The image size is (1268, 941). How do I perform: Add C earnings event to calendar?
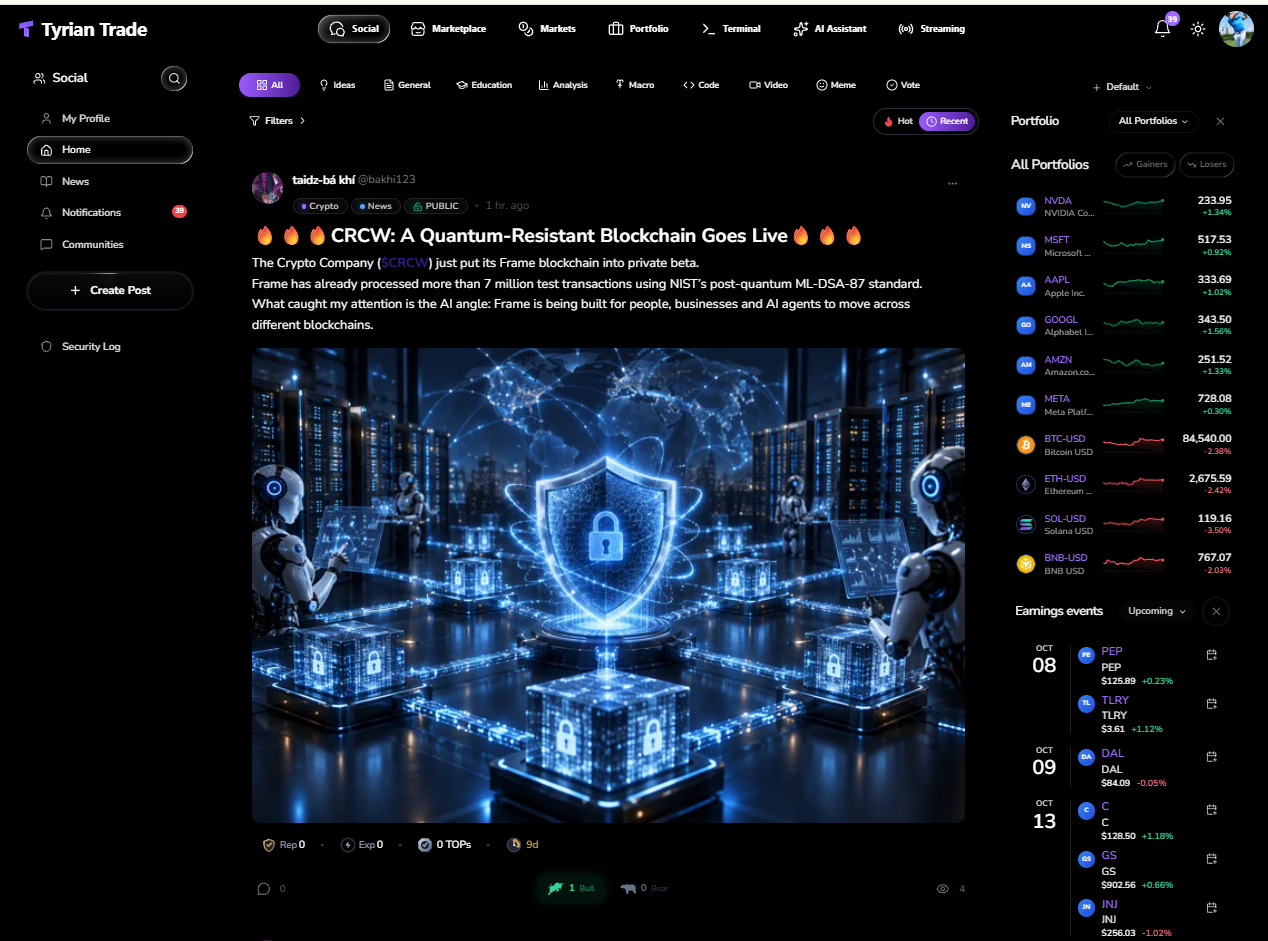(1211, 809)
